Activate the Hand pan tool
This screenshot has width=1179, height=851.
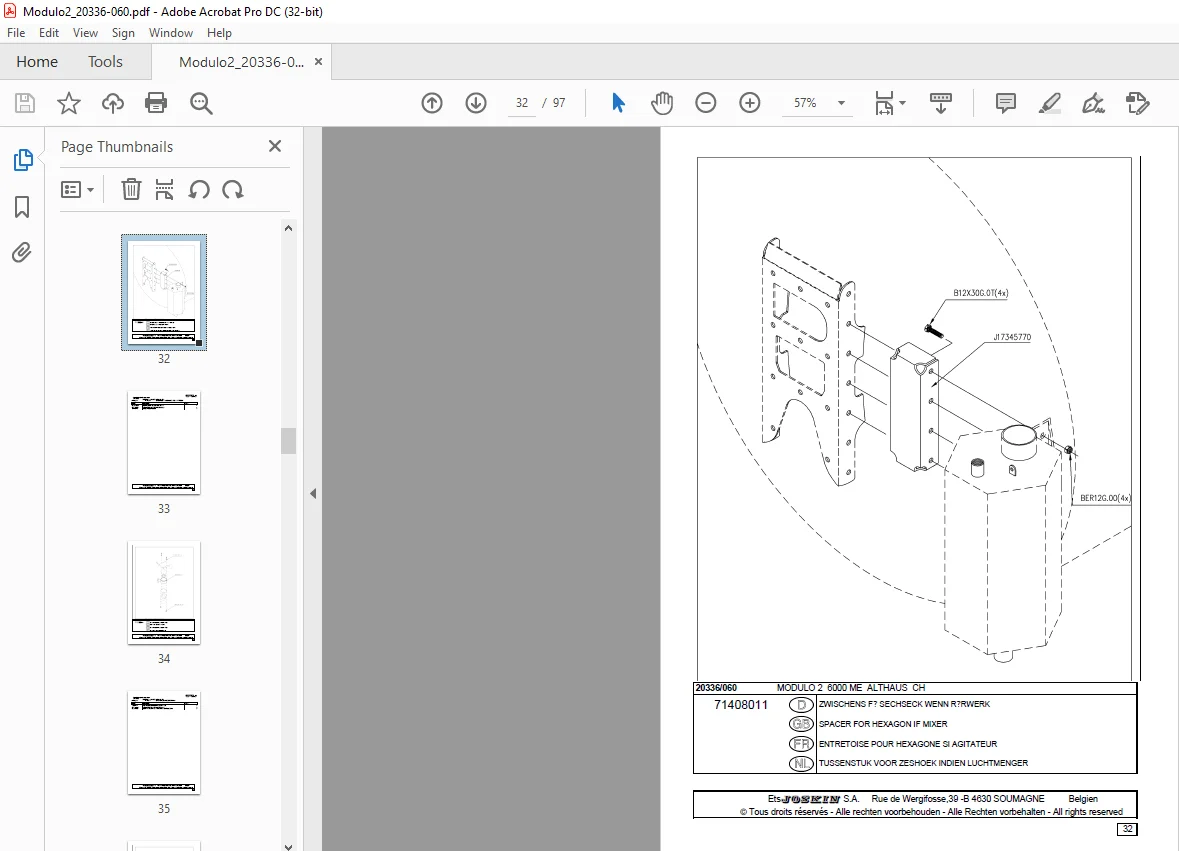point(662,103)
